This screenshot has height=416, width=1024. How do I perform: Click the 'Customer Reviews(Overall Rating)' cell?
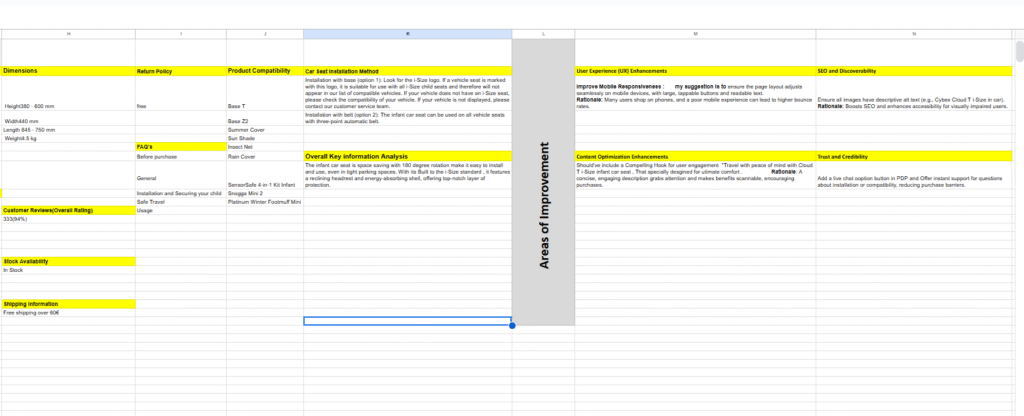(x=68, y=210)
